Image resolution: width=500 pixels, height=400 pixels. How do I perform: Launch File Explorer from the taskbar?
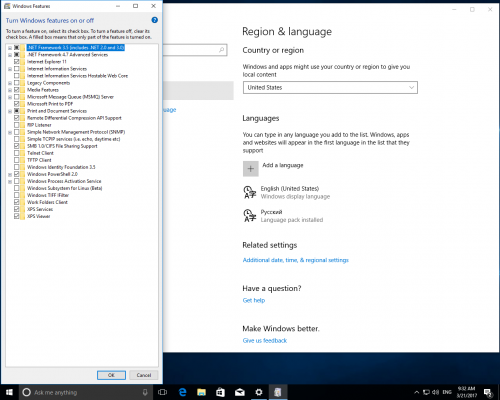[201, 392]
